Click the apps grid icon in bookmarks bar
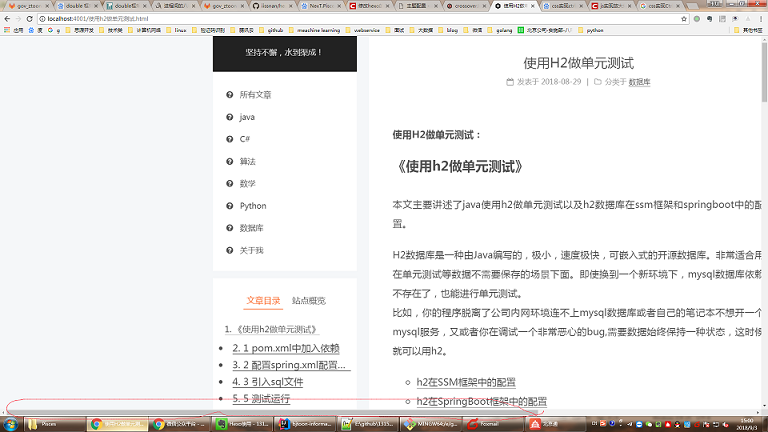 point(7,30)
